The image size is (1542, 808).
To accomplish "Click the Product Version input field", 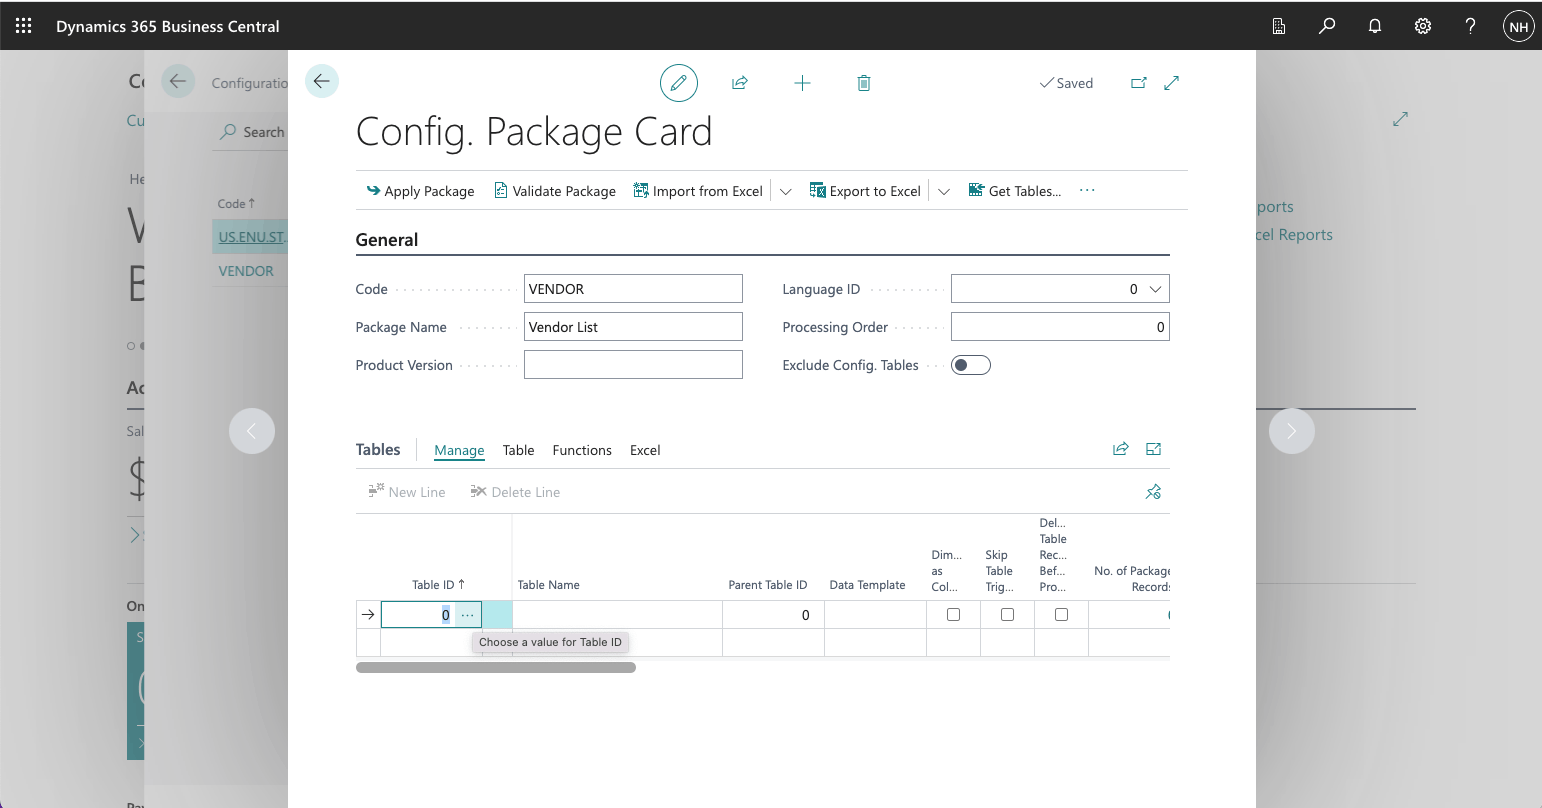I will pyautogui.click(x=633, y=365).
